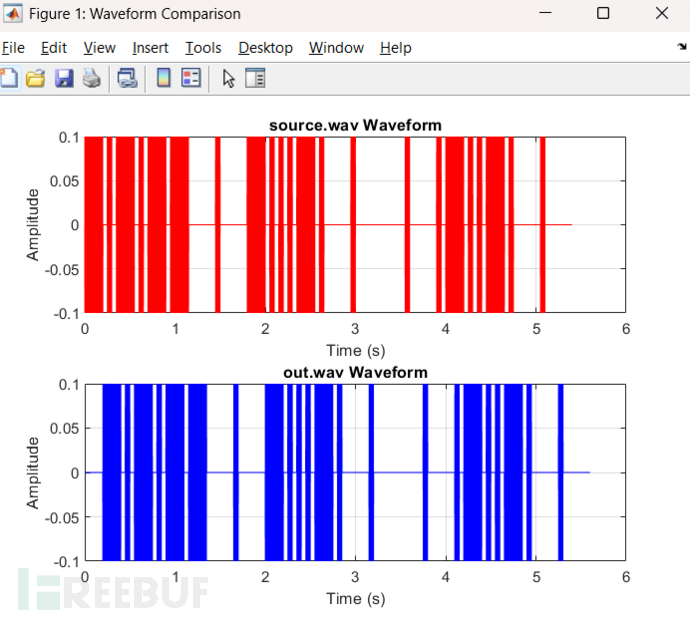Open the Insert menu
This screenshot has height=617, width=690.
[150, 48]
